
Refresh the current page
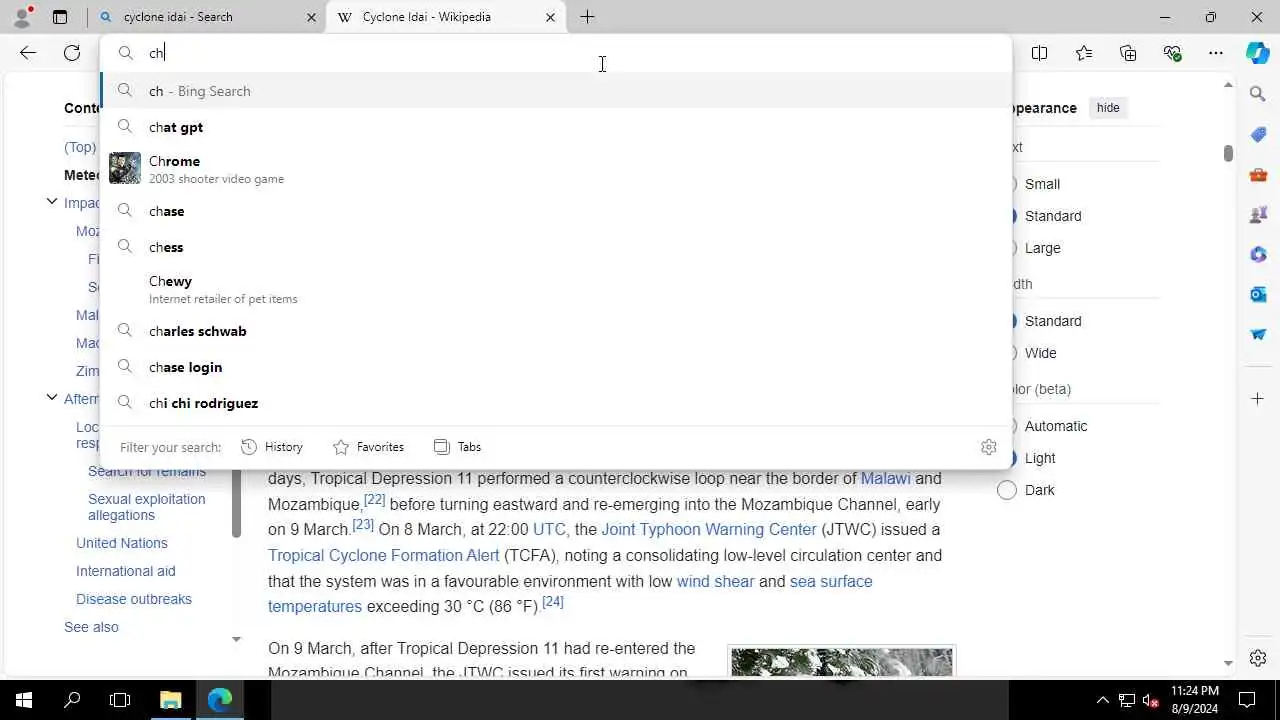pos(72,53)
